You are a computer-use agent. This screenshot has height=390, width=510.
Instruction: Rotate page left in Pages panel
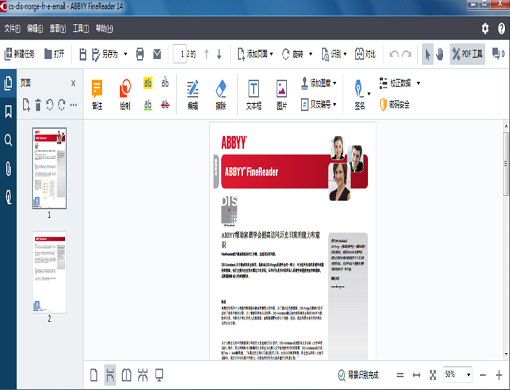(50, 105)
